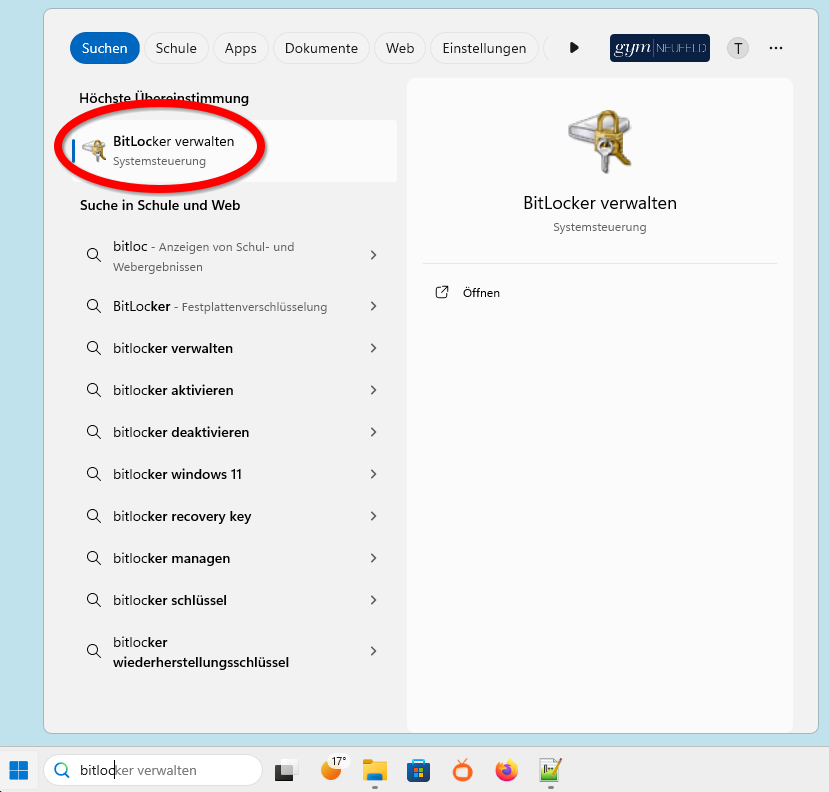Click the T account avatar
The width and height of the screenshot is (829, 792).
click(x=737, y=47)
